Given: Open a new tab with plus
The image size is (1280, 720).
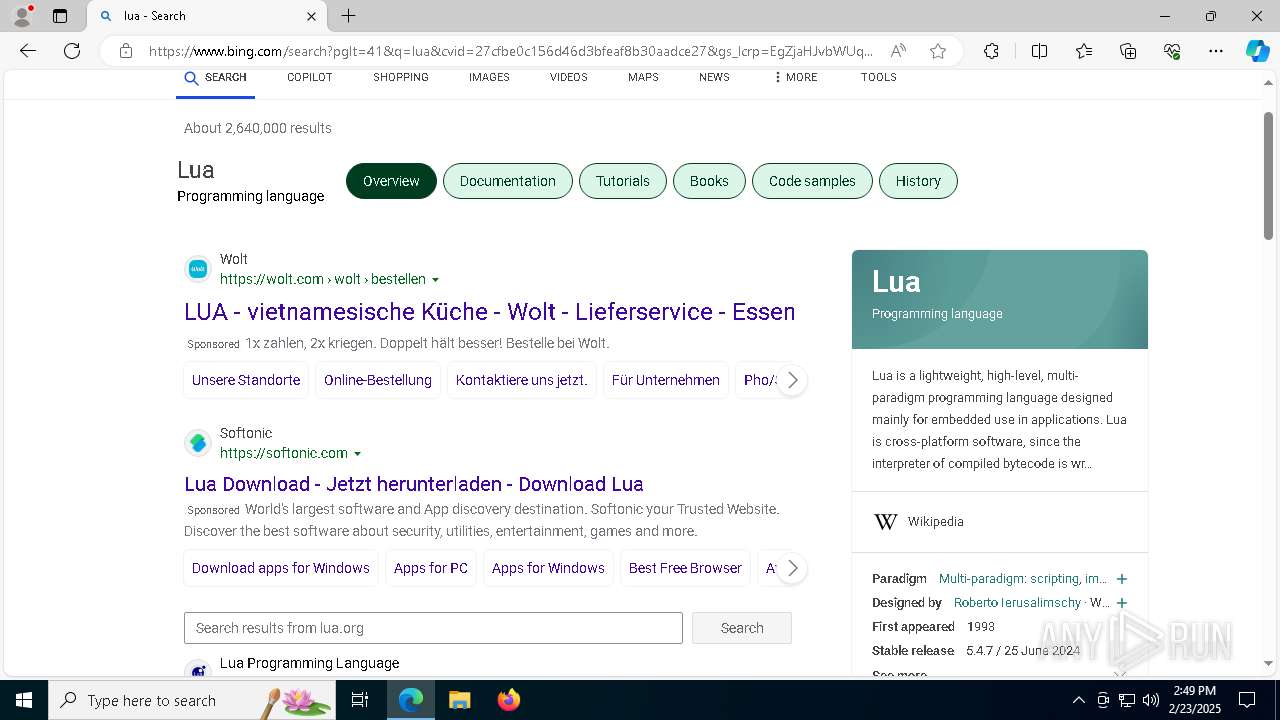Looking at the screenshot, I should (348, 16).
